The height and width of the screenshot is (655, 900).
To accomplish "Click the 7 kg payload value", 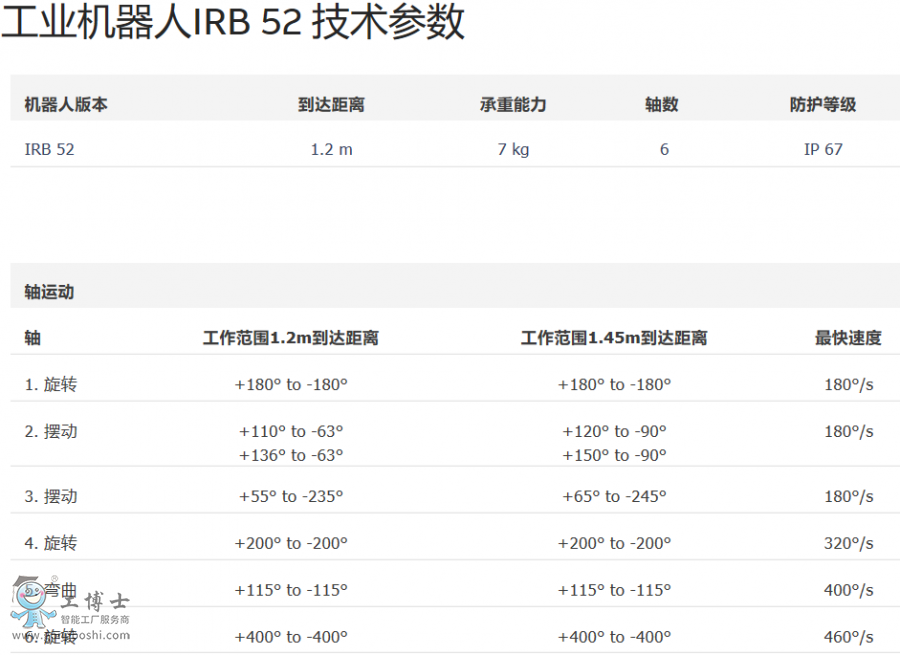I will 513,150.
